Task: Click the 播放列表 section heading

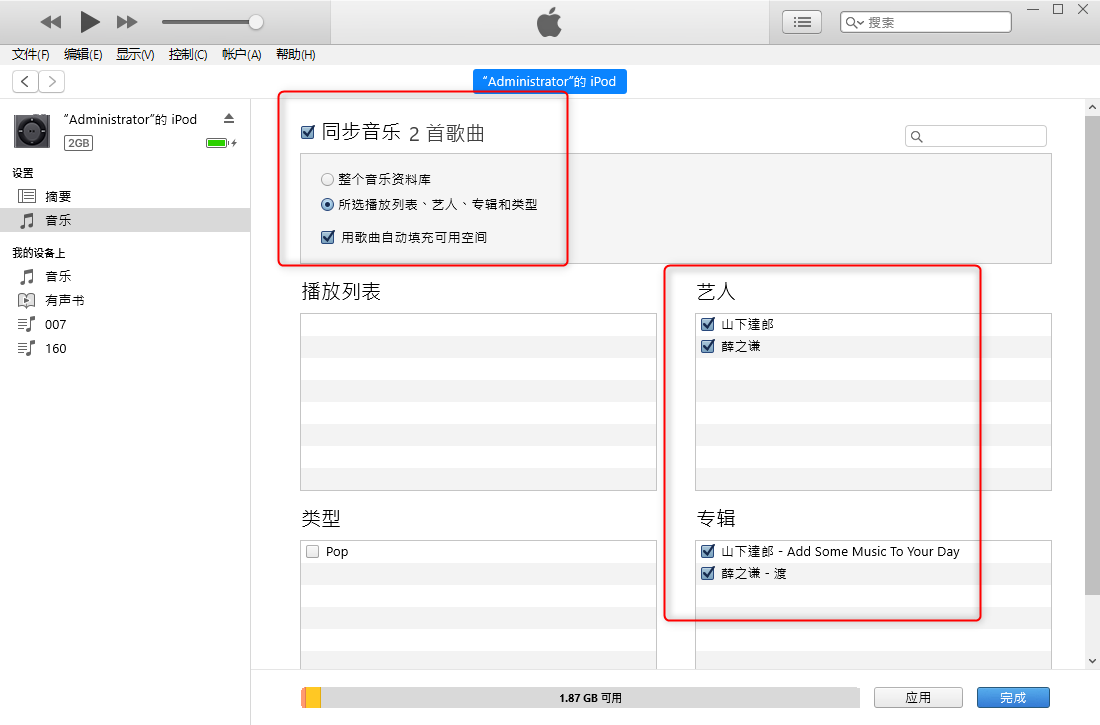Action: point(341,291)
